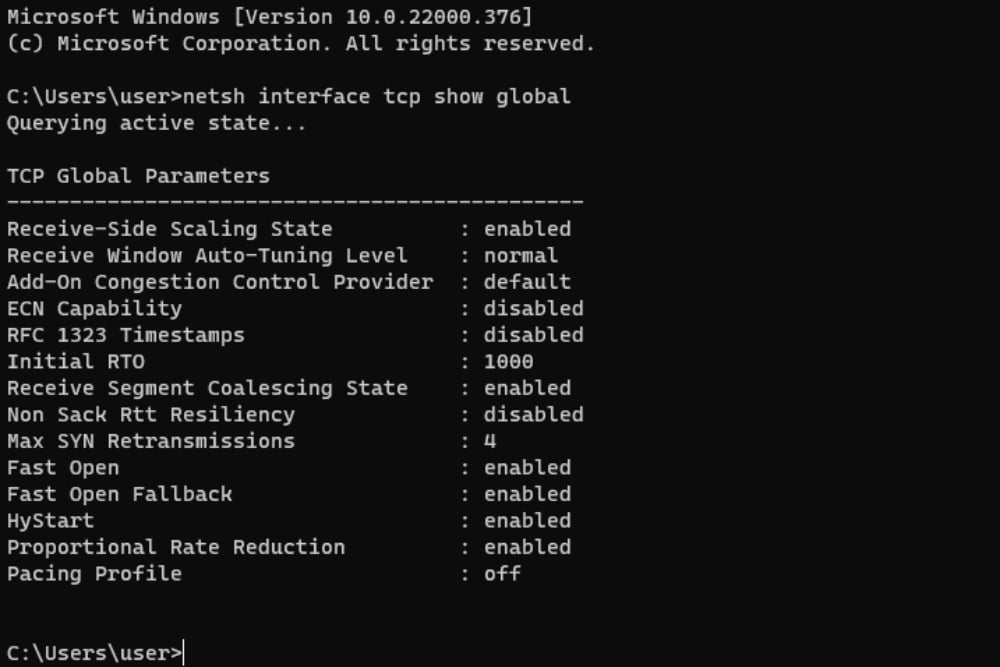Click the ECN Capability disabled value
This screenshot has width=1000, height=667.
(x=534, y=309)
